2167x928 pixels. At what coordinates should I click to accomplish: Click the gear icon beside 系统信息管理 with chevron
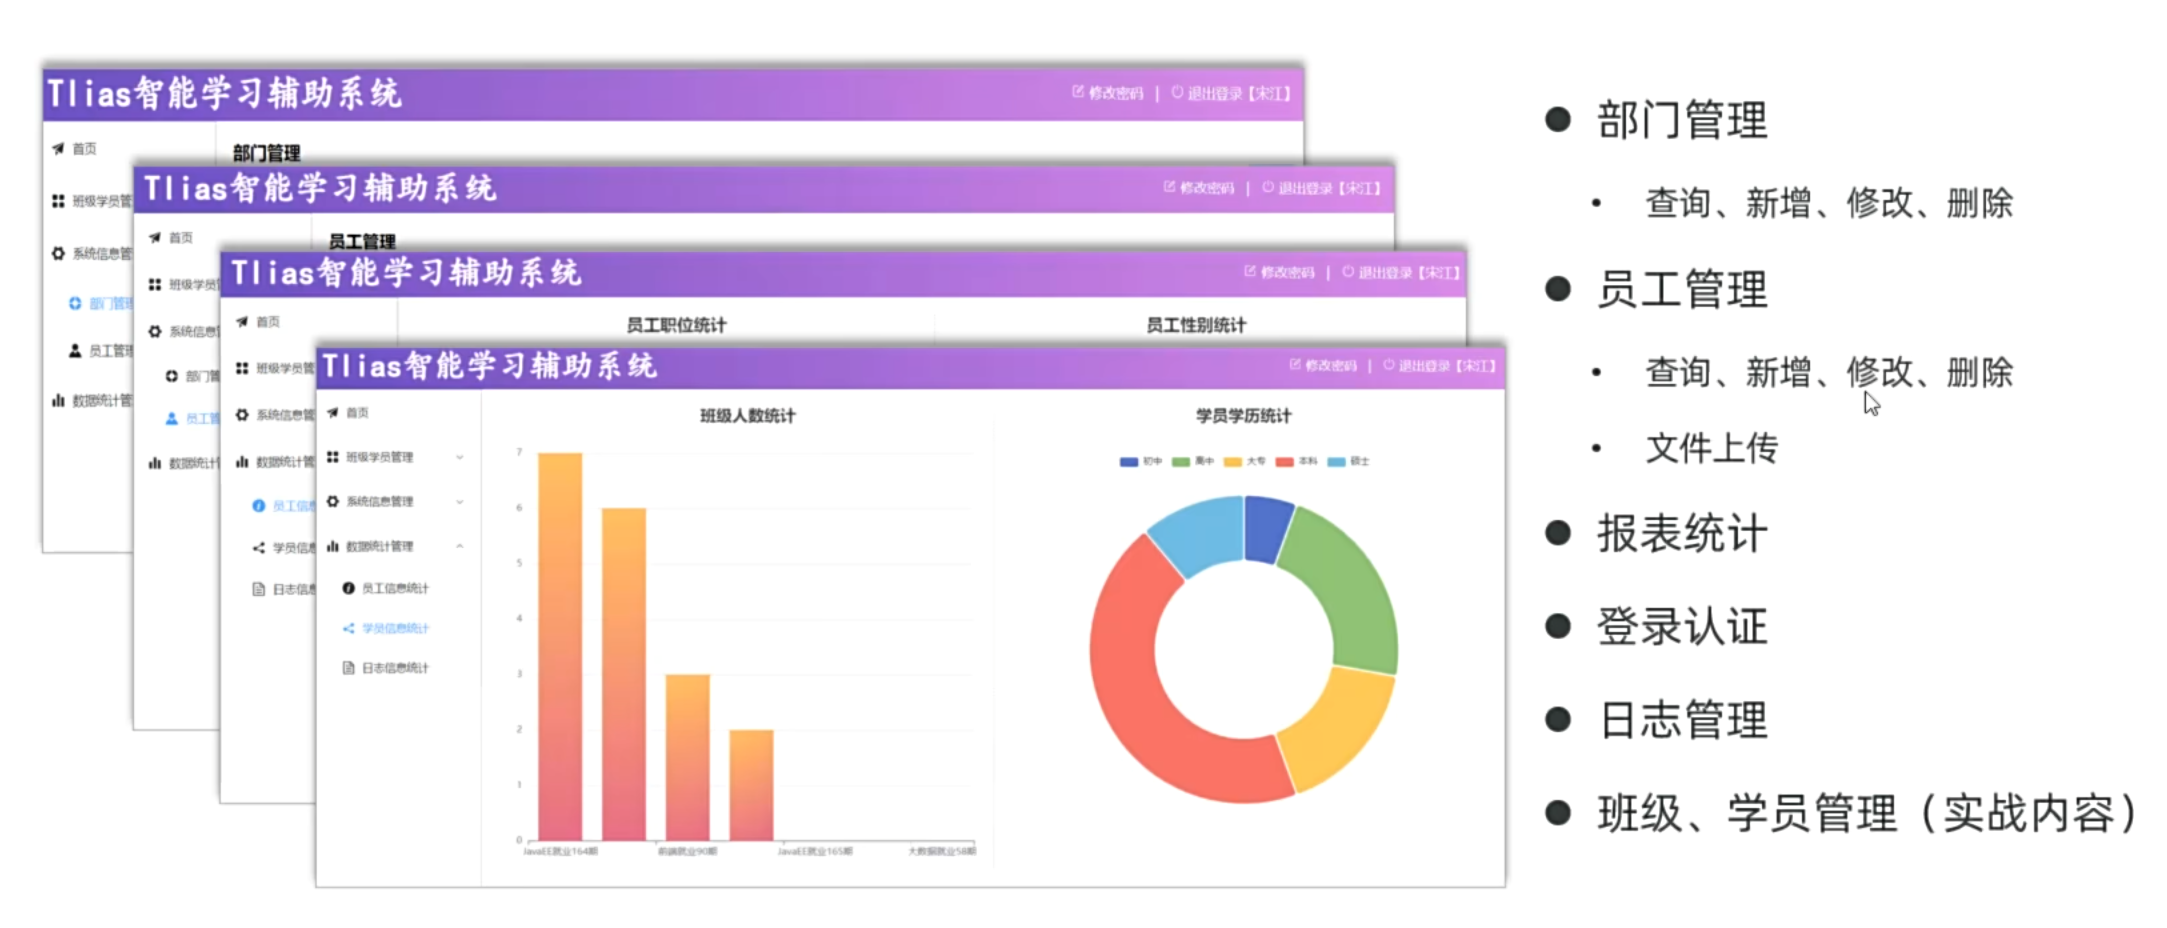333,501
